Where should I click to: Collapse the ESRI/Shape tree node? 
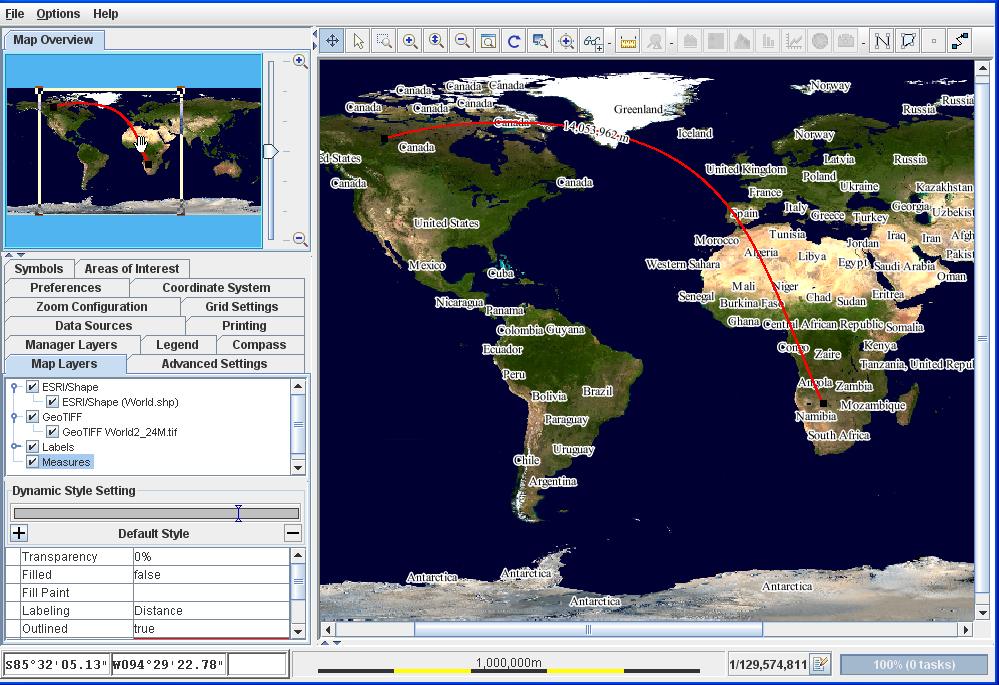pos(14,387)
